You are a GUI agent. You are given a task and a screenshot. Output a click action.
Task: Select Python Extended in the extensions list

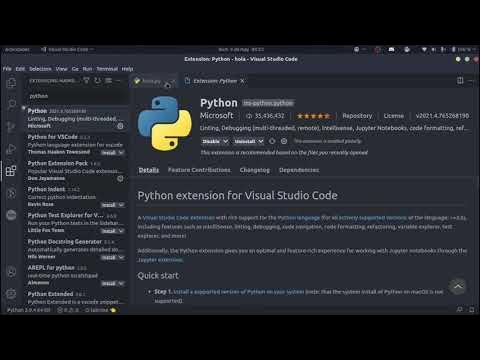coord(76,298)
